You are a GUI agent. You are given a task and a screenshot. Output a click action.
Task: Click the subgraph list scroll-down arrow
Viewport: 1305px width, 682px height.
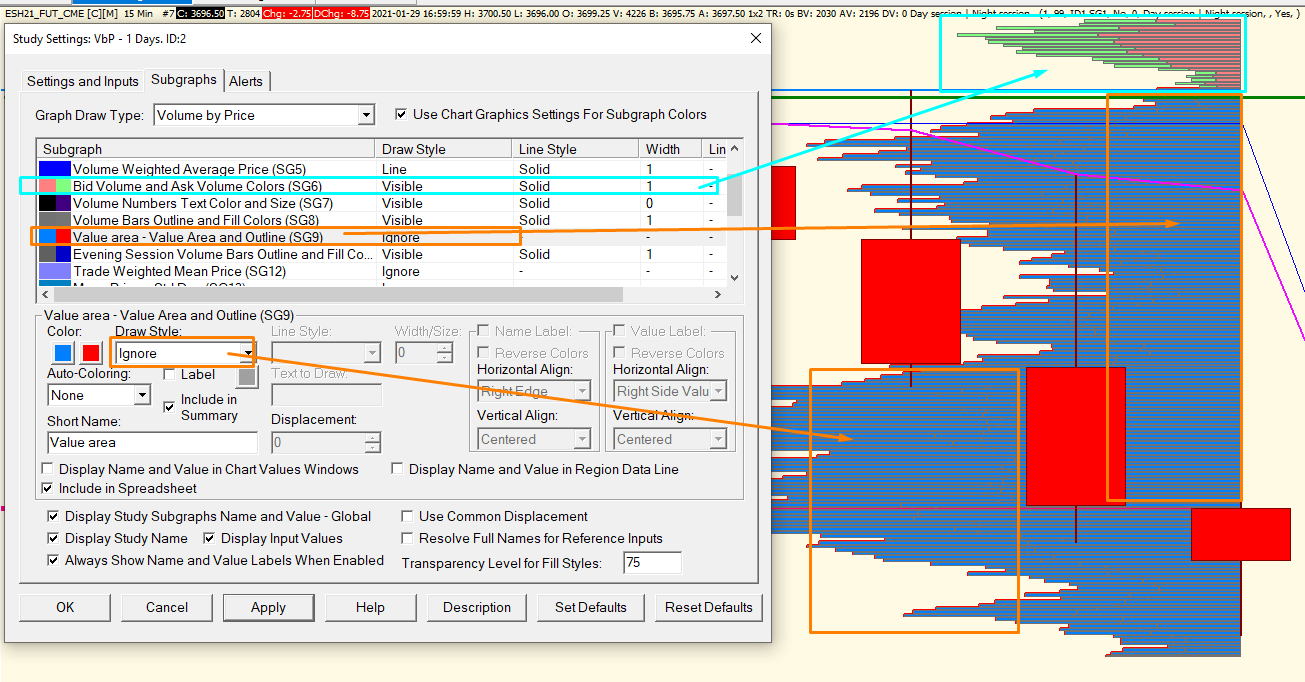pyautogui.click(x=734, y=278)
